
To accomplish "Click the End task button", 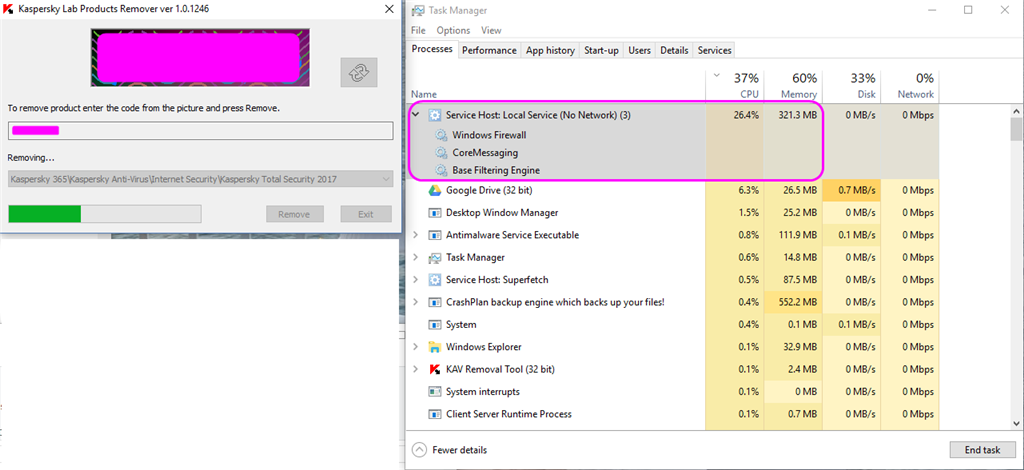I will (x=982, y=450).
